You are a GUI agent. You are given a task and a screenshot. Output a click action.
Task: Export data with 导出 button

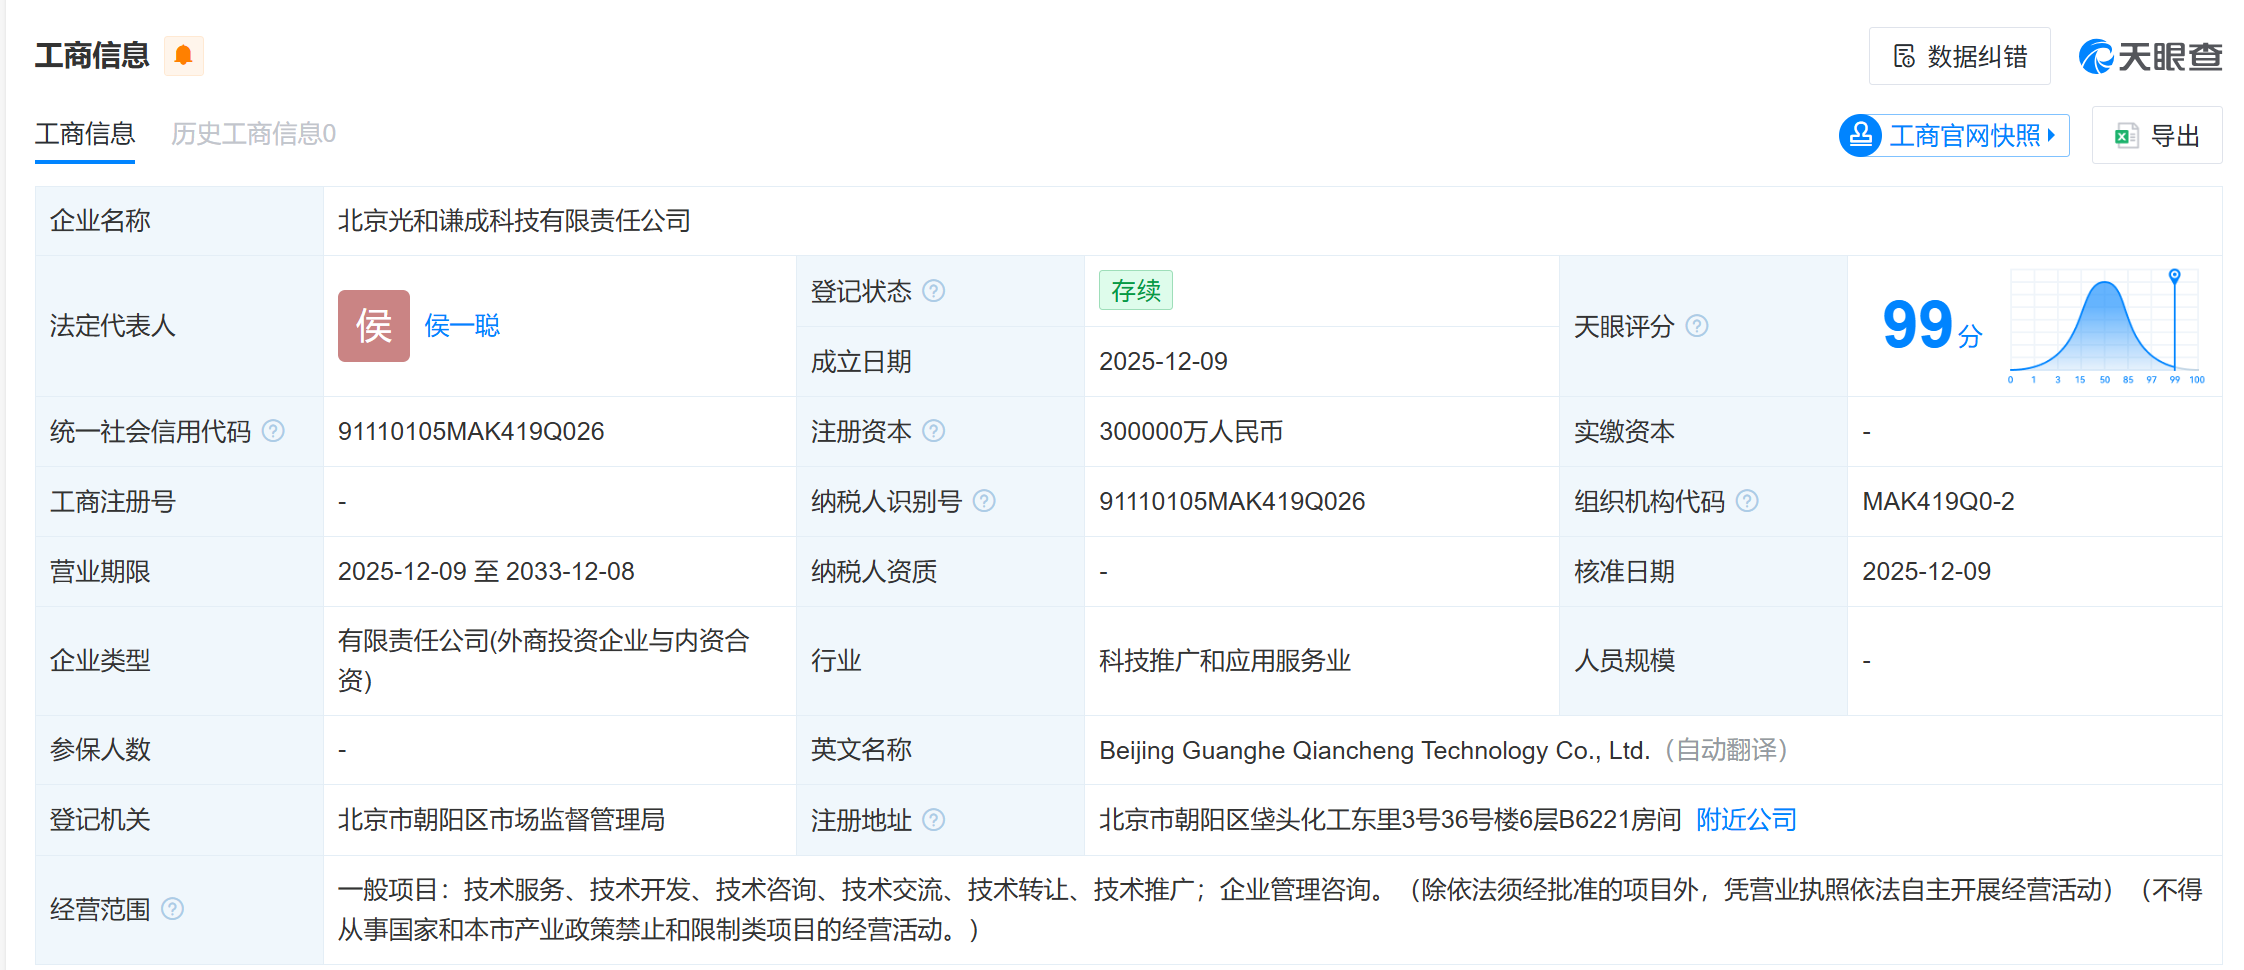tap(2157, 135)
